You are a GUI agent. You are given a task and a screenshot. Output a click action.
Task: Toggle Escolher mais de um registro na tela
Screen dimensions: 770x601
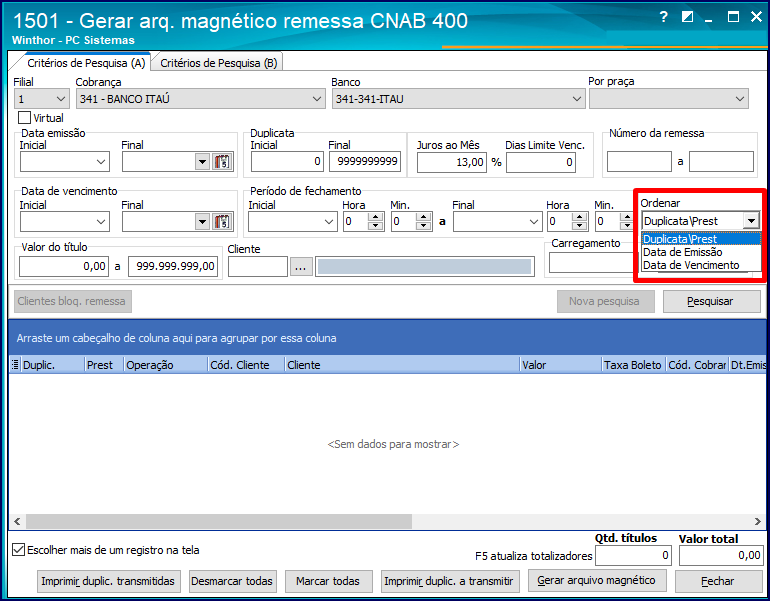(x=19, y=549)
